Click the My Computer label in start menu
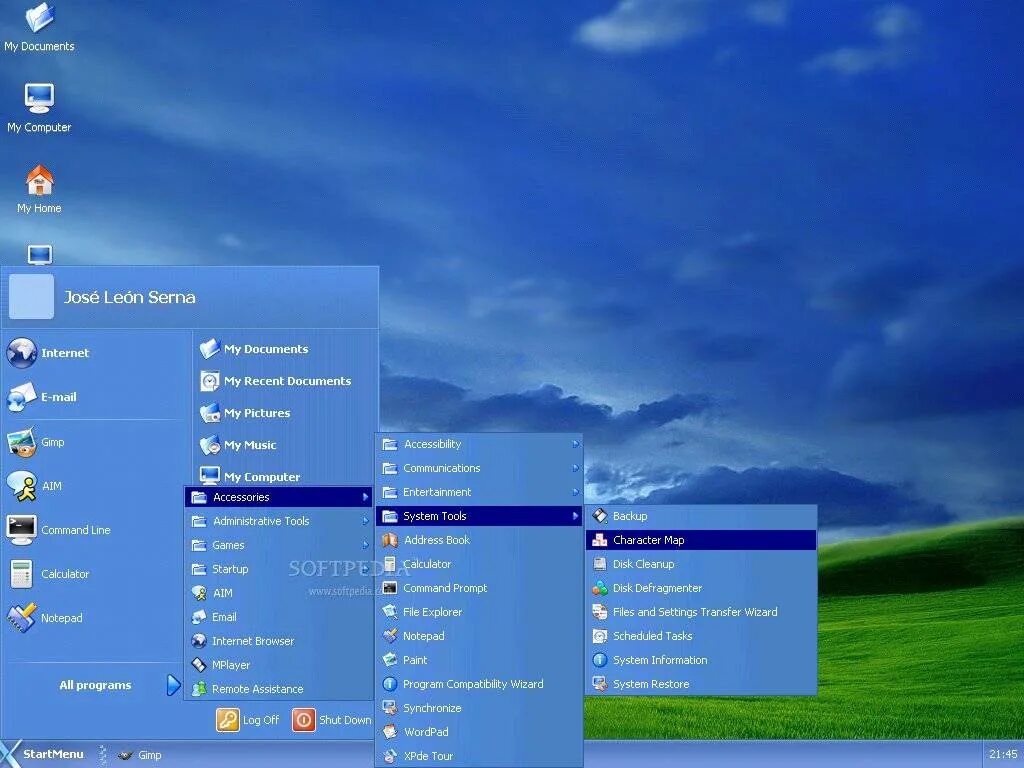The width and height of the screenshot is (1024, 768). tap(262, 477)
